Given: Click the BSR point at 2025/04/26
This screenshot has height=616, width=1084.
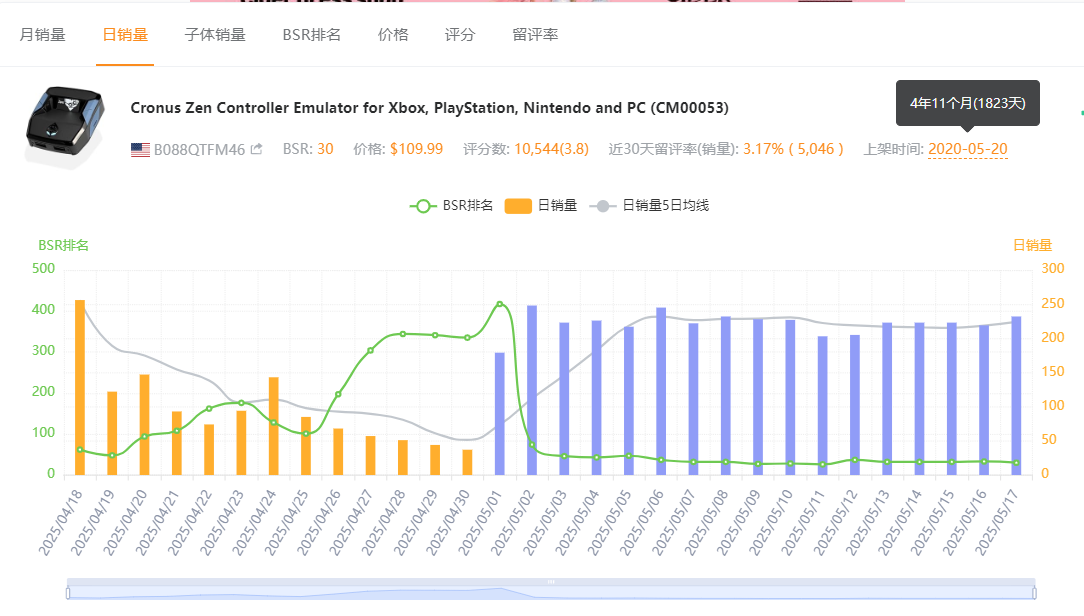Looking at the screenshot, I should (x=338, y=394).
